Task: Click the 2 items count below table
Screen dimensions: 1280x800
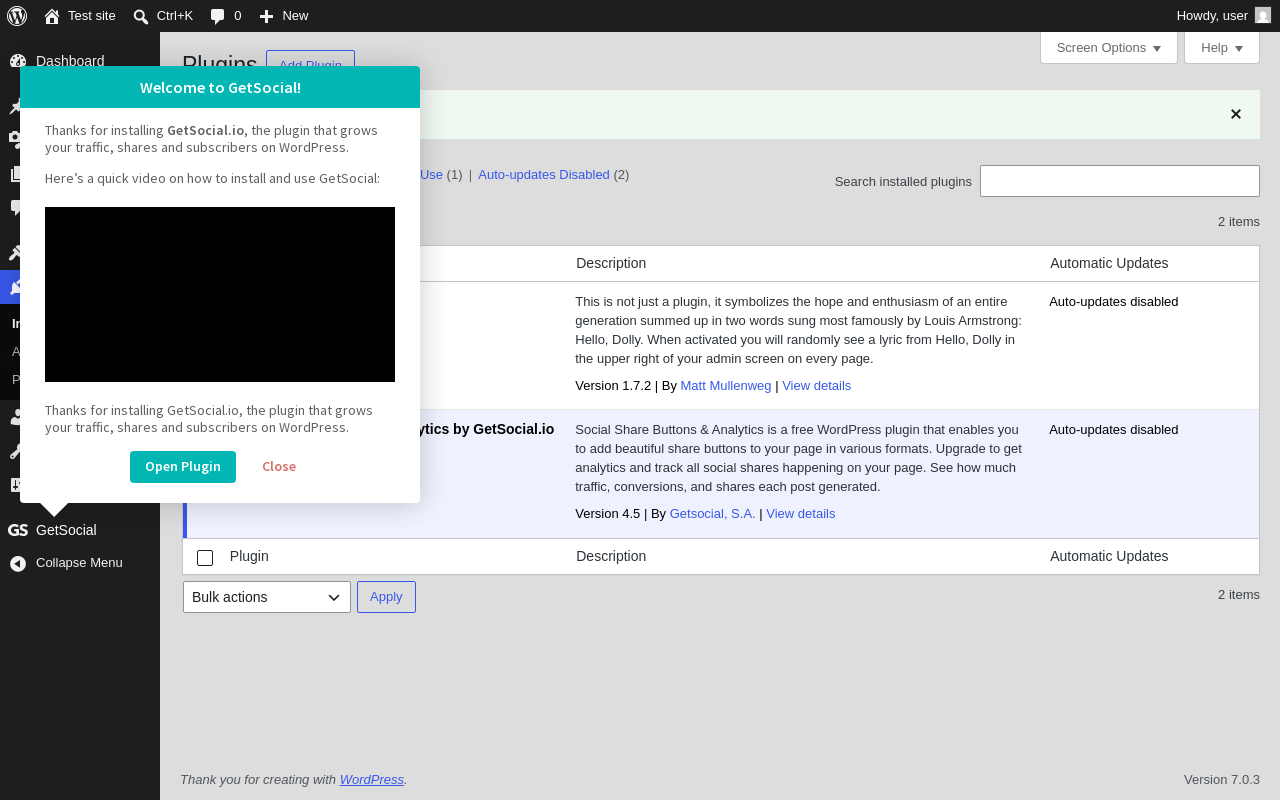Action: coord(1239,595)
